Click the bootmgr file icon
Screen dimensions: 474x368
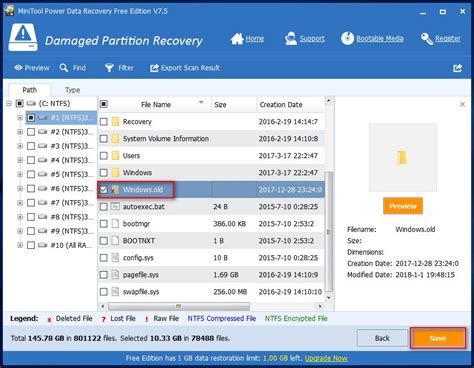pyautogui.click(x=115, y=224)
